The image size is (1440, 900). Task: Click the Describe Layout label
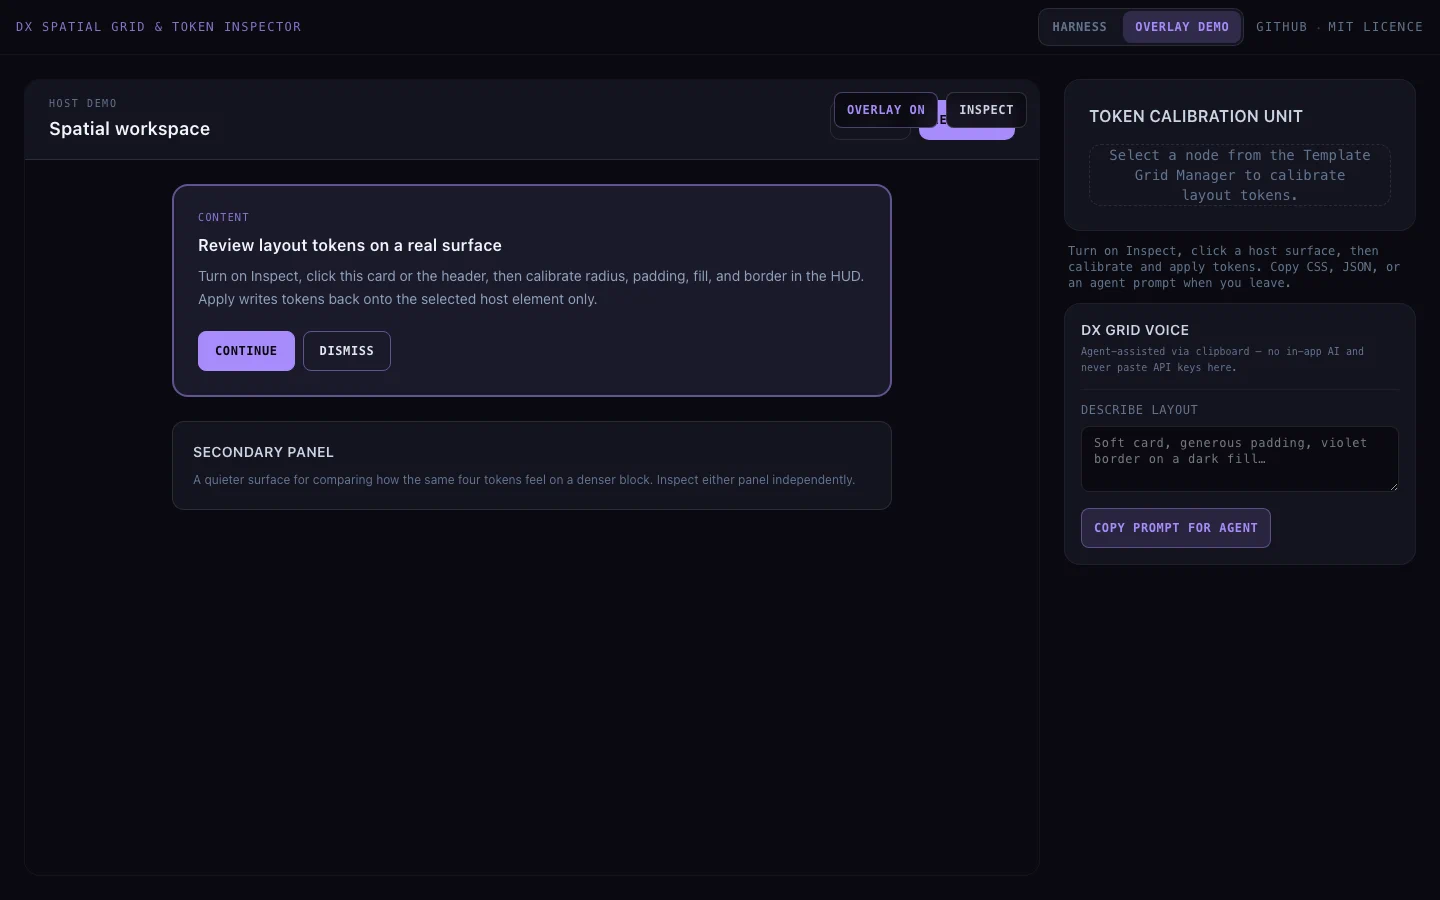1139,410
